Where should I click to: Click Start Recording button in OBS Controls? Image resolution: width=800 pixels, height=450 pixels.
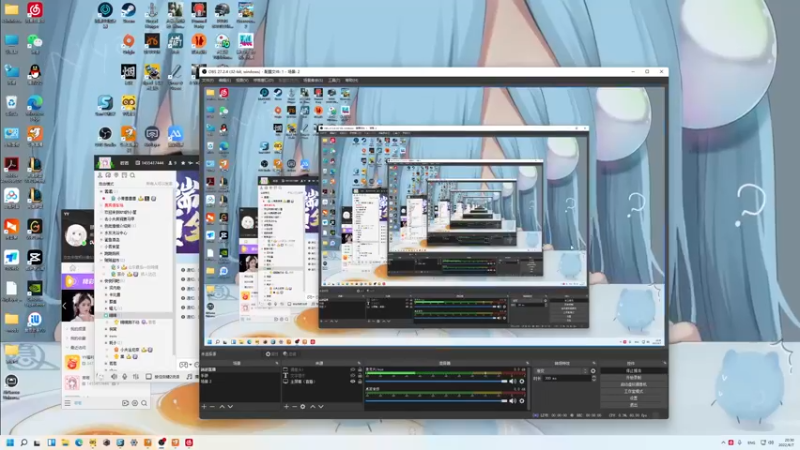pos(633,378)
